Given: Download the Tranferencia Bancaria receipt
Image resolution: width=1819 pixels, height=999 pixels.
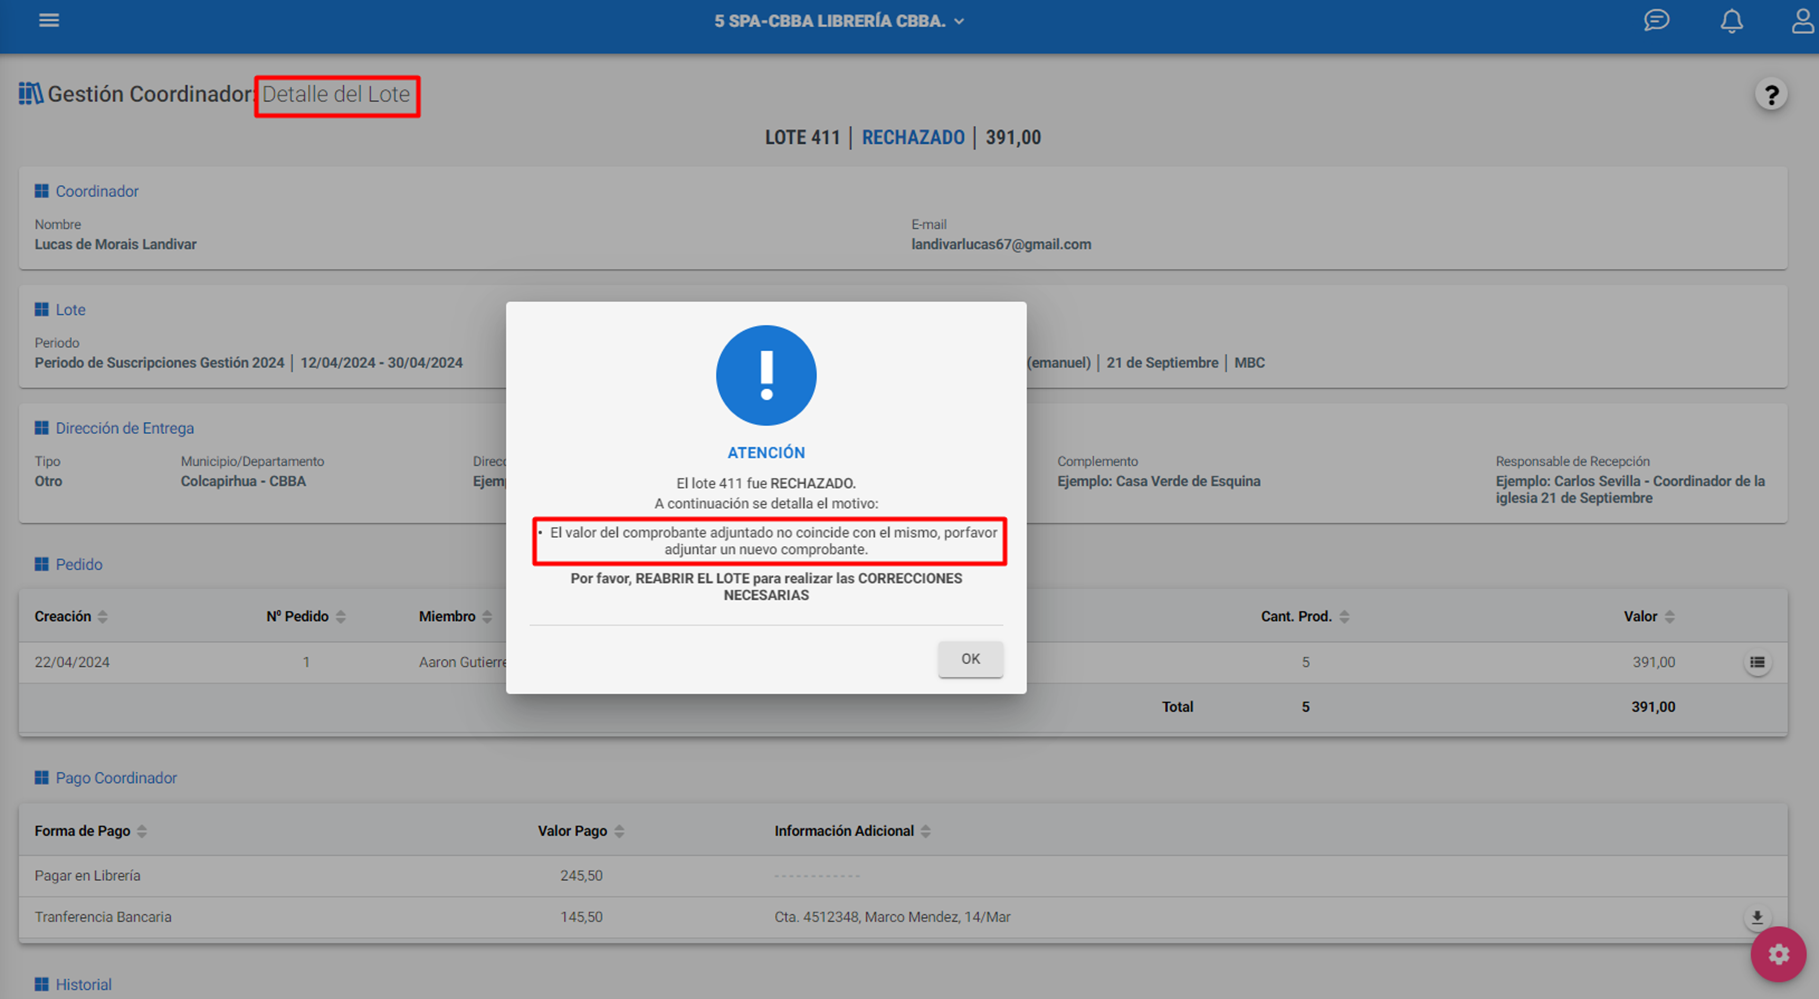Looking at the screenshot, I should tap(1757, 917).
